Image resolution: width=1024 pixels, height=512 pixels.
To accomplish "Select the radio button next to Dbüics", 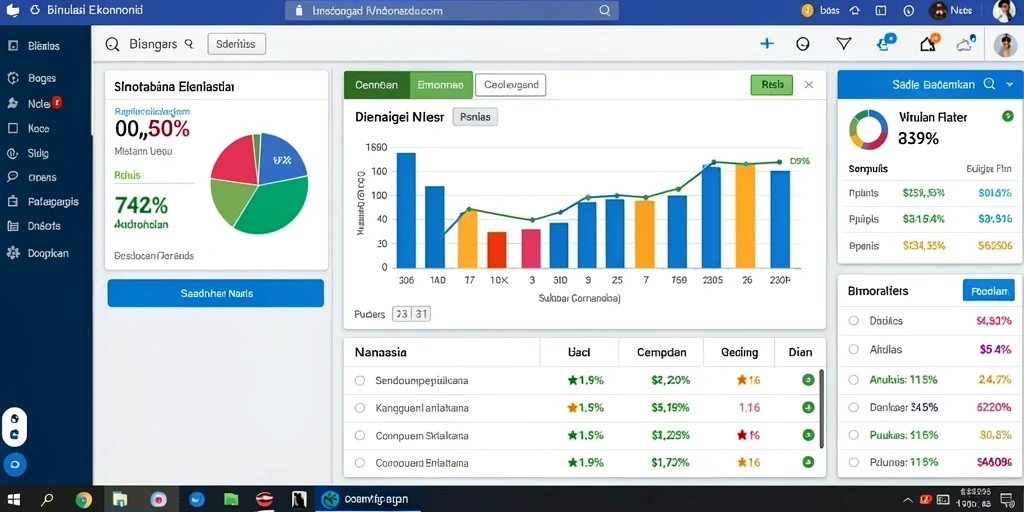I will [x=853, y=321].
